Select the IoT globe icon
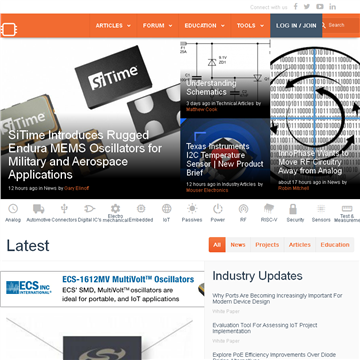The width and height of the screenshot is (360, 360). click(x=167, y=209)
